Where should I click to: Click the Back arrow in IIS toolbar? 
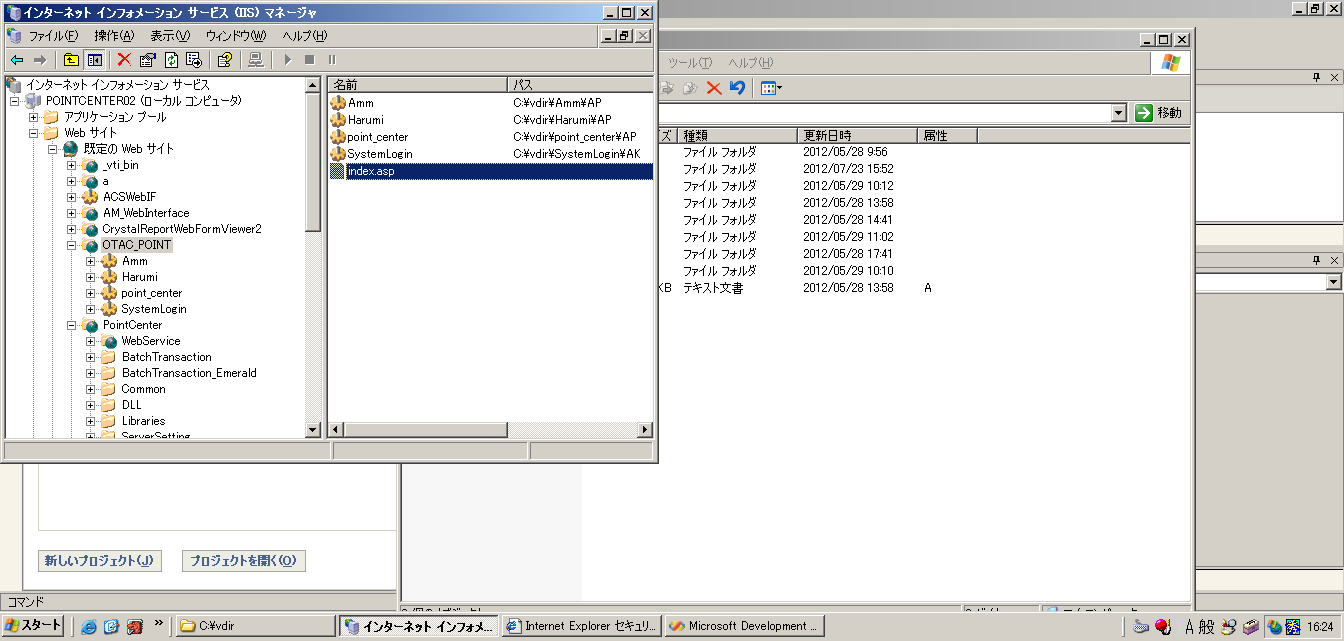click(17, 60)
